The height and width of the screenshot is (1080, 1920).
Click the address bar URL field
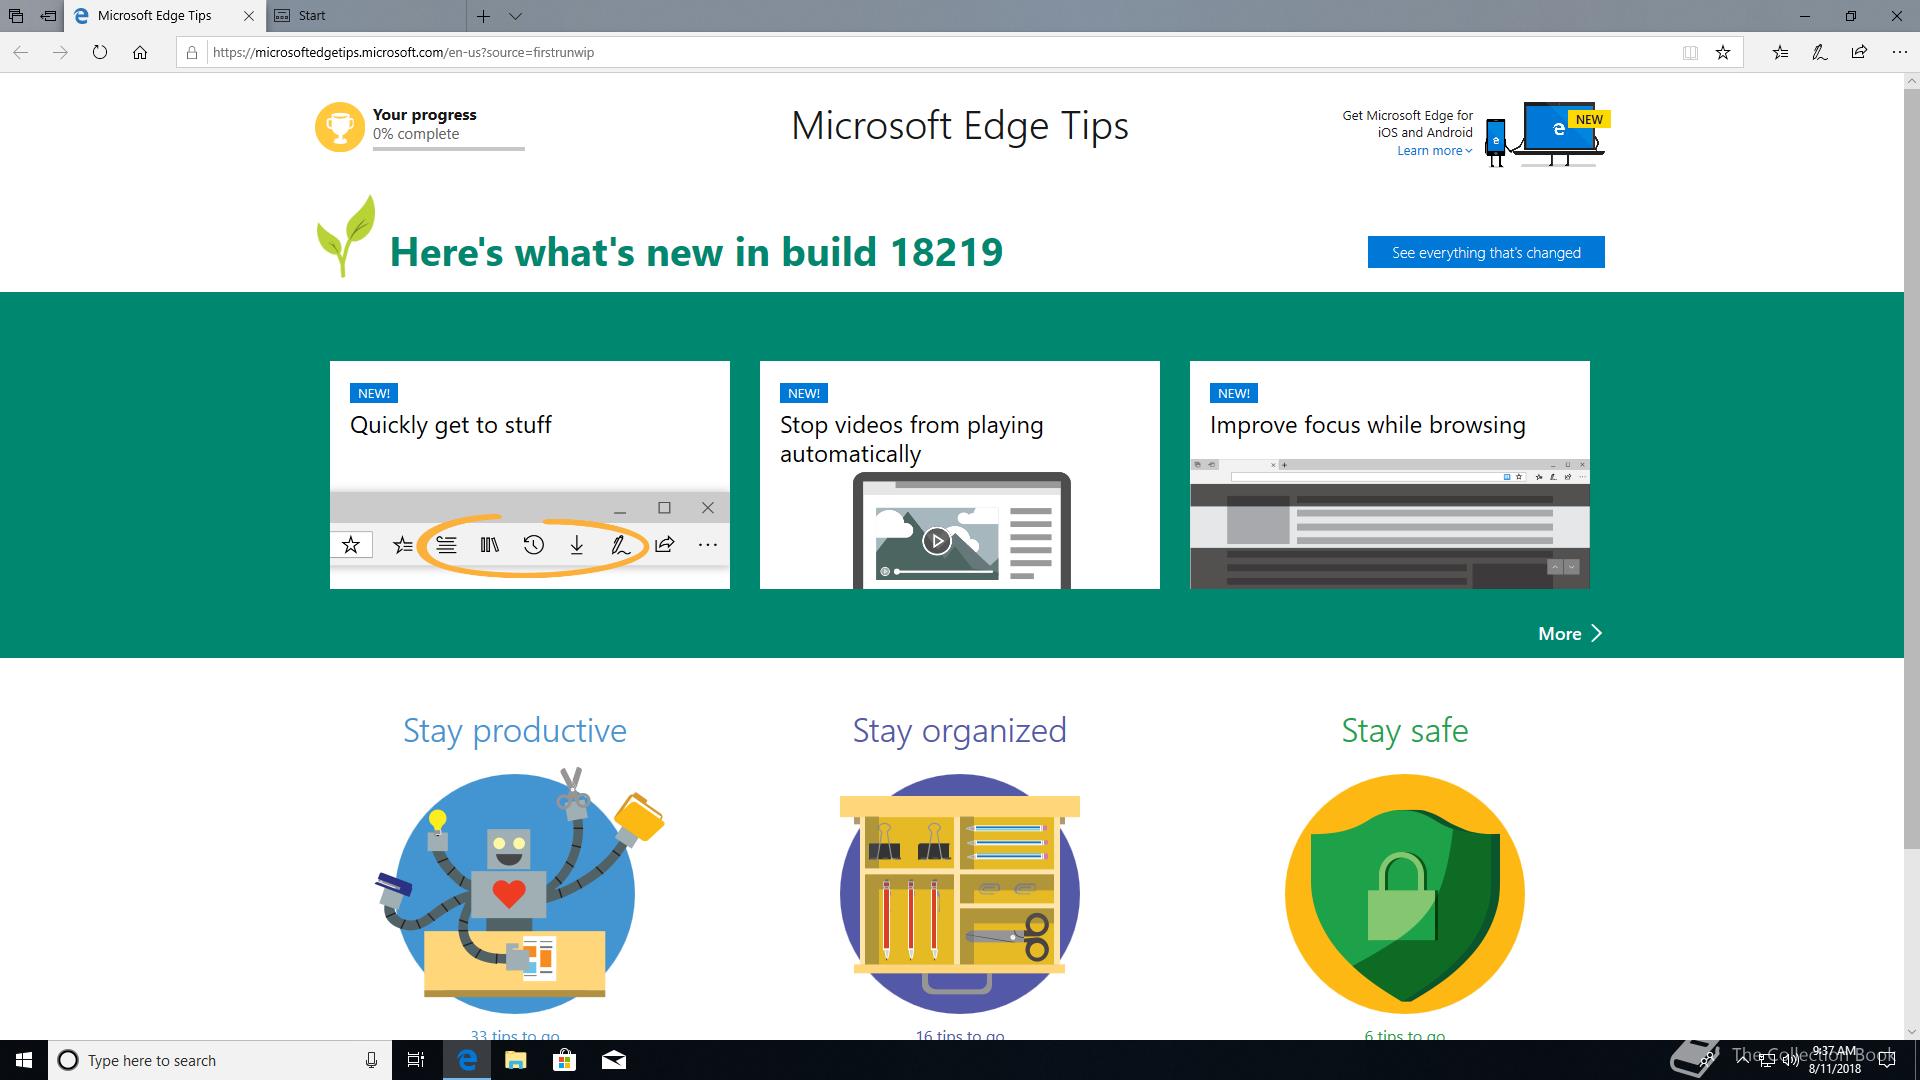click(900, 53)
